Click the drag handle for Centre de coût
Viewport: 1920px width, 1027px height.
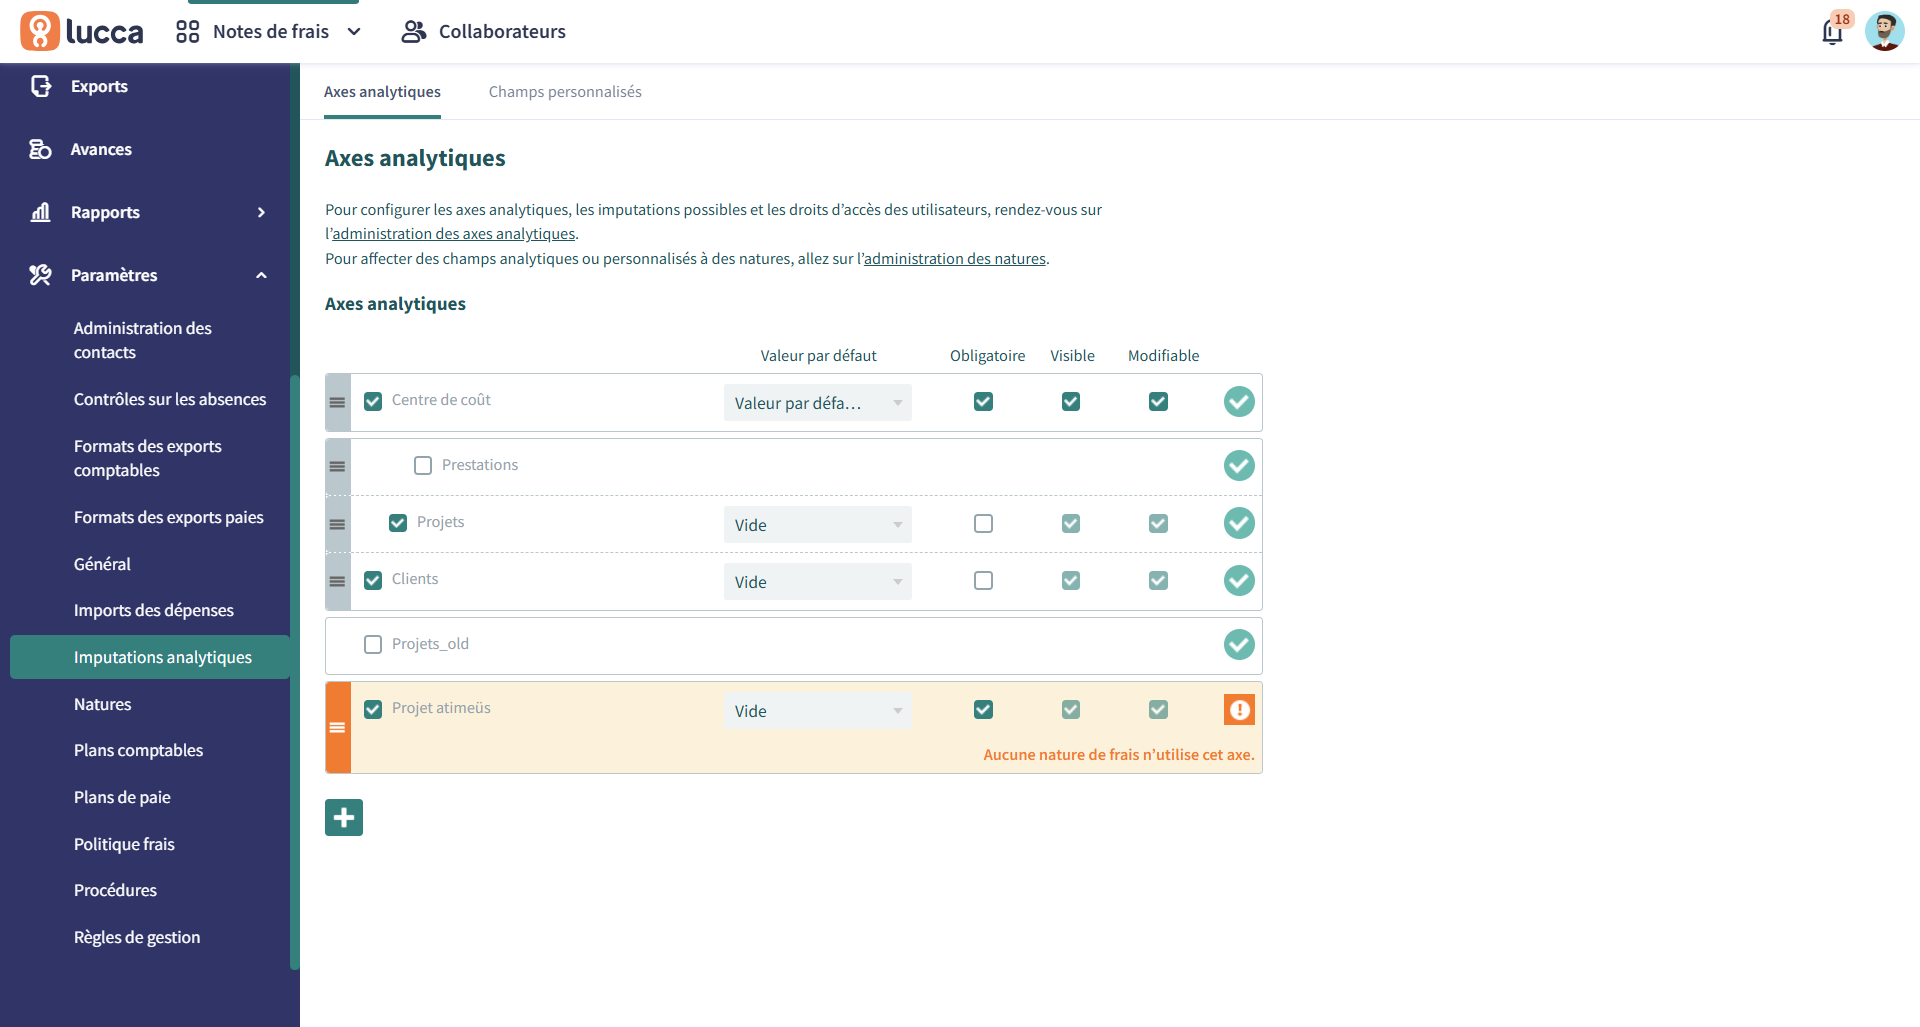[338, 403]
